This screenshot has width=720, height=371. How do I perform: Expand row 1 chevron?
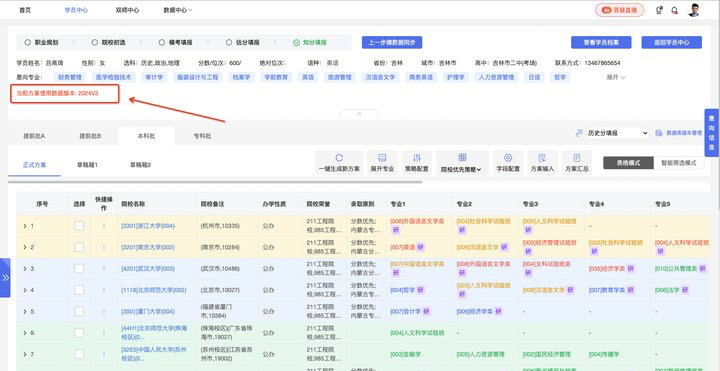pos(25,226)
